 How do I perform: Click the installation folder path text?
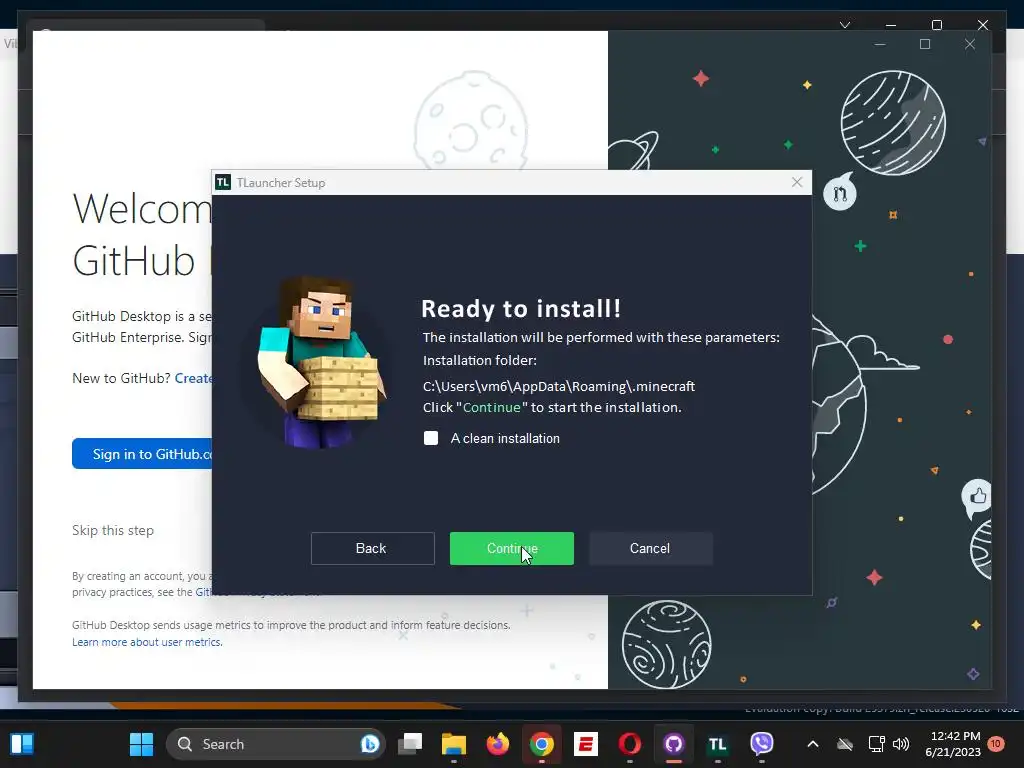pyautogui.click(x=558, y=386)
